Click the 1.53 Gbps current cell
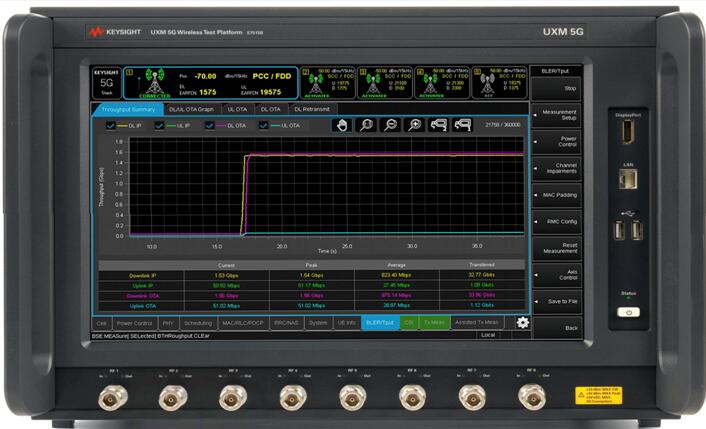The width and height of the screenshot is (706, 429). pyautogui.click(x=226, y=275)
